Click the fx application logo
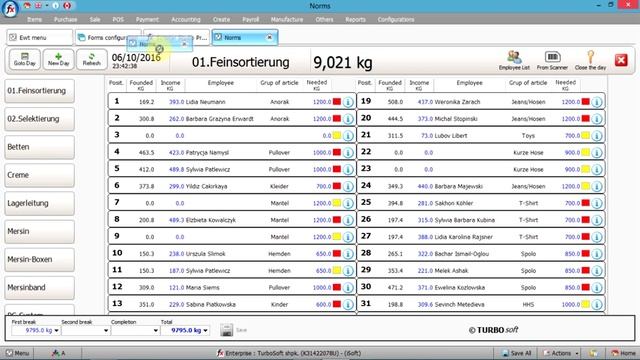This screenshot has width=640, height=360. pyautogui.click(x=10, y=9)
